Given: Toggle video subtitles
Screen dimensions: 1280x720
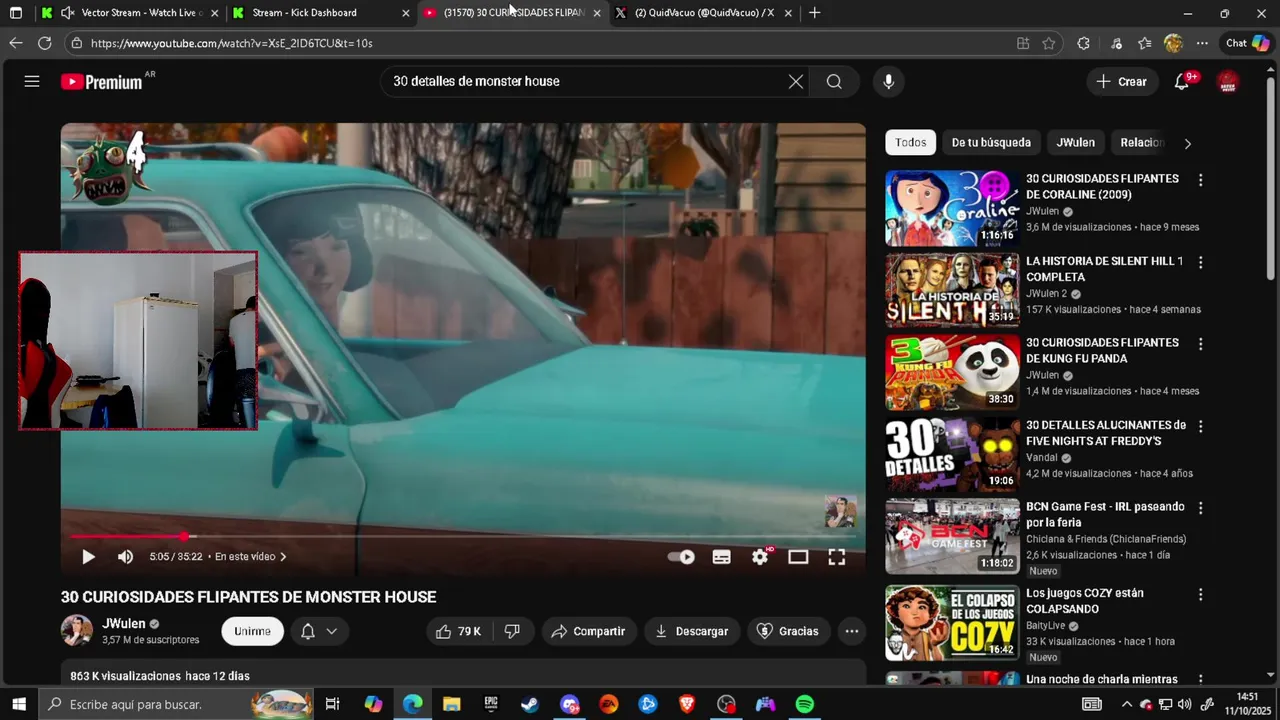Looking at the screenshot, I should [x=721, y=557].
